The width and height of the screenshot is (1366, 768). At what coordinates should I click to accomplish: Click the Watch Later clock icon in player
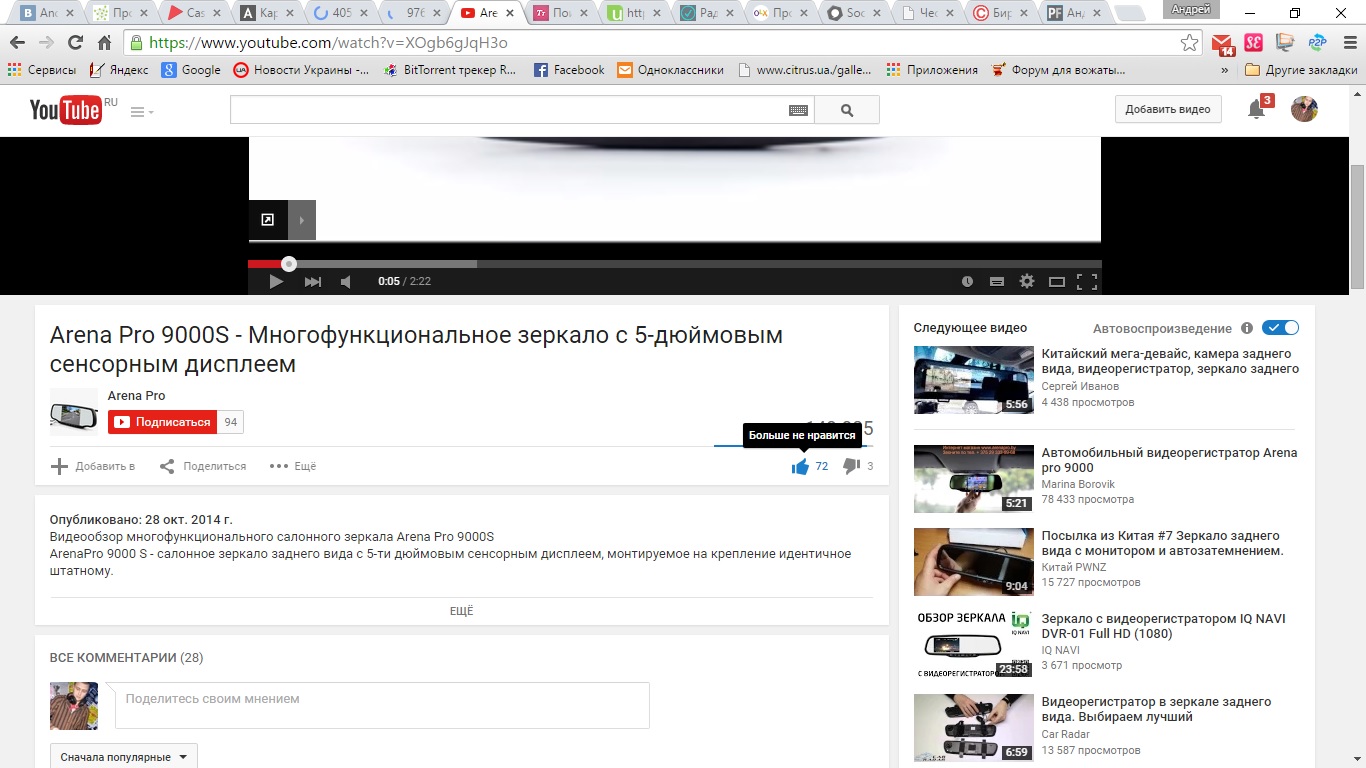tap(967, 282)
